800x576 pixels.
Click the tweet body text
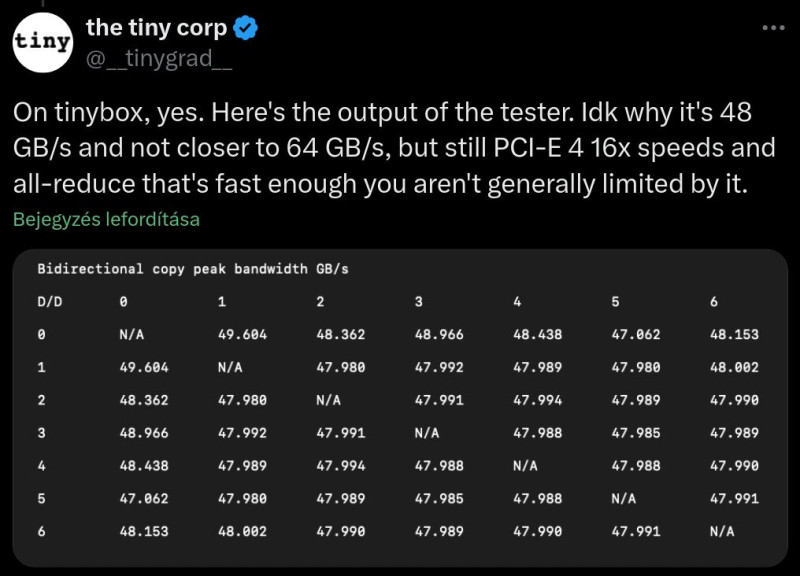pos(394,148)
